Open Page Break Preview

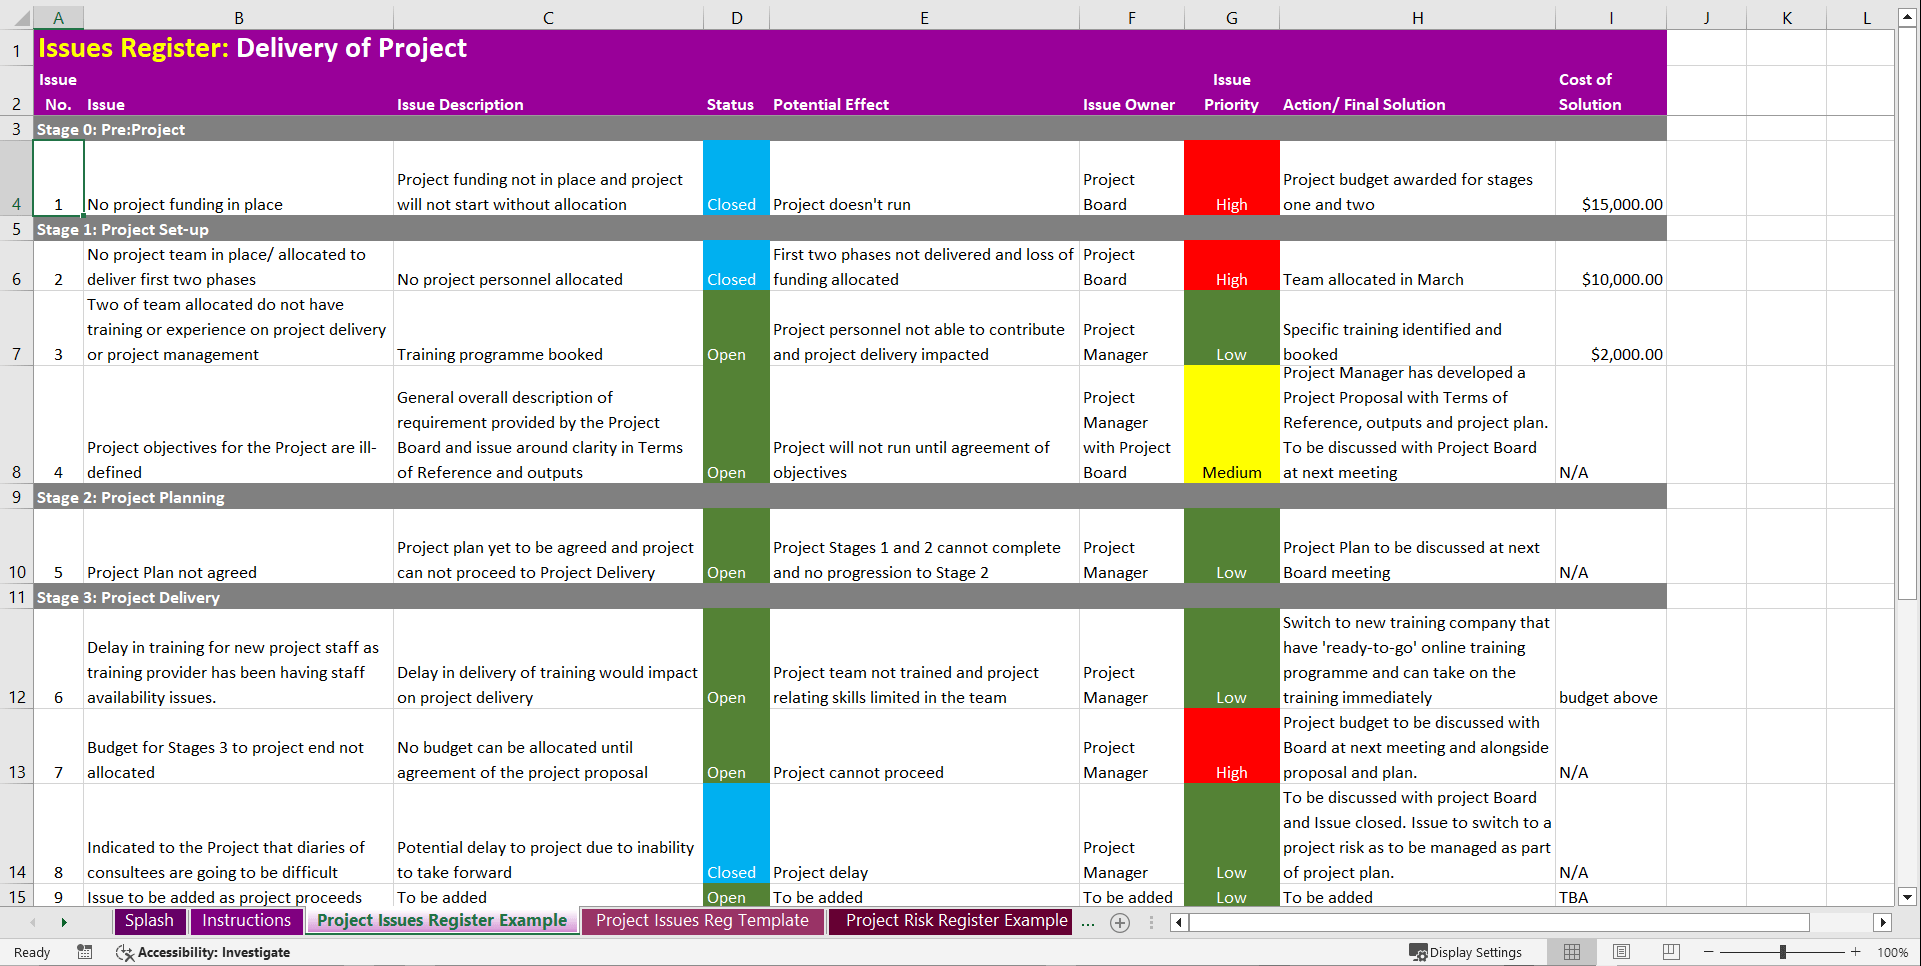[x=1671, y=952]
